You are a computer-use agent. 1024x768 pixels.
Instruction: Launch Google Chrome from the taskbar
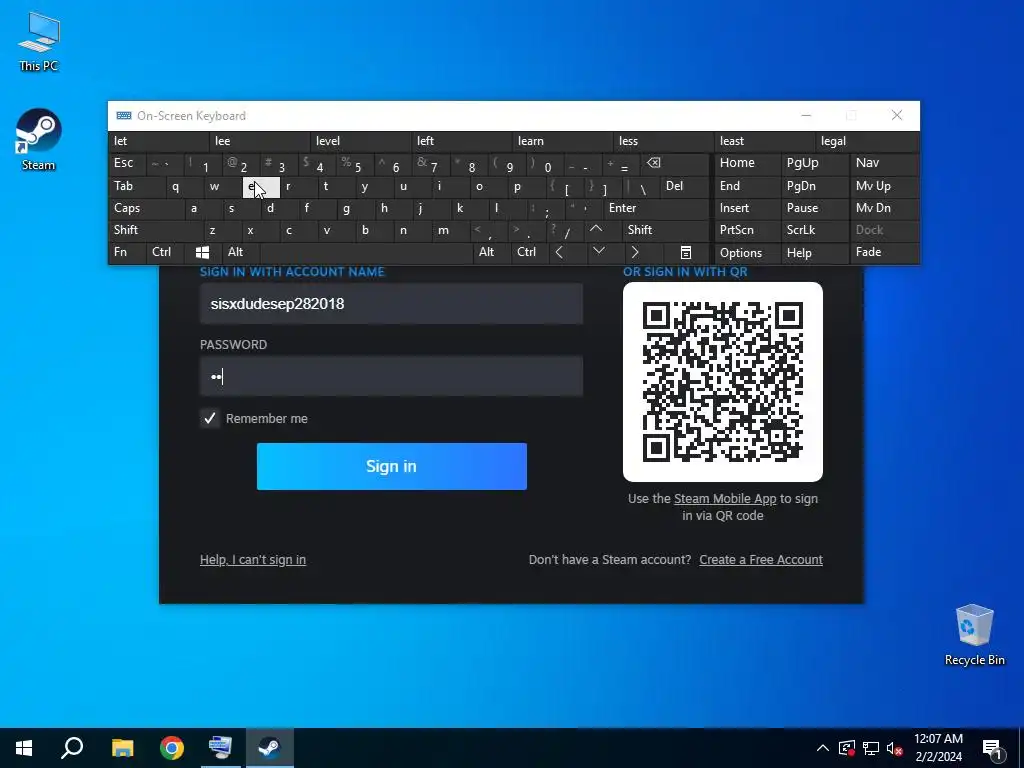coord(172,748)
